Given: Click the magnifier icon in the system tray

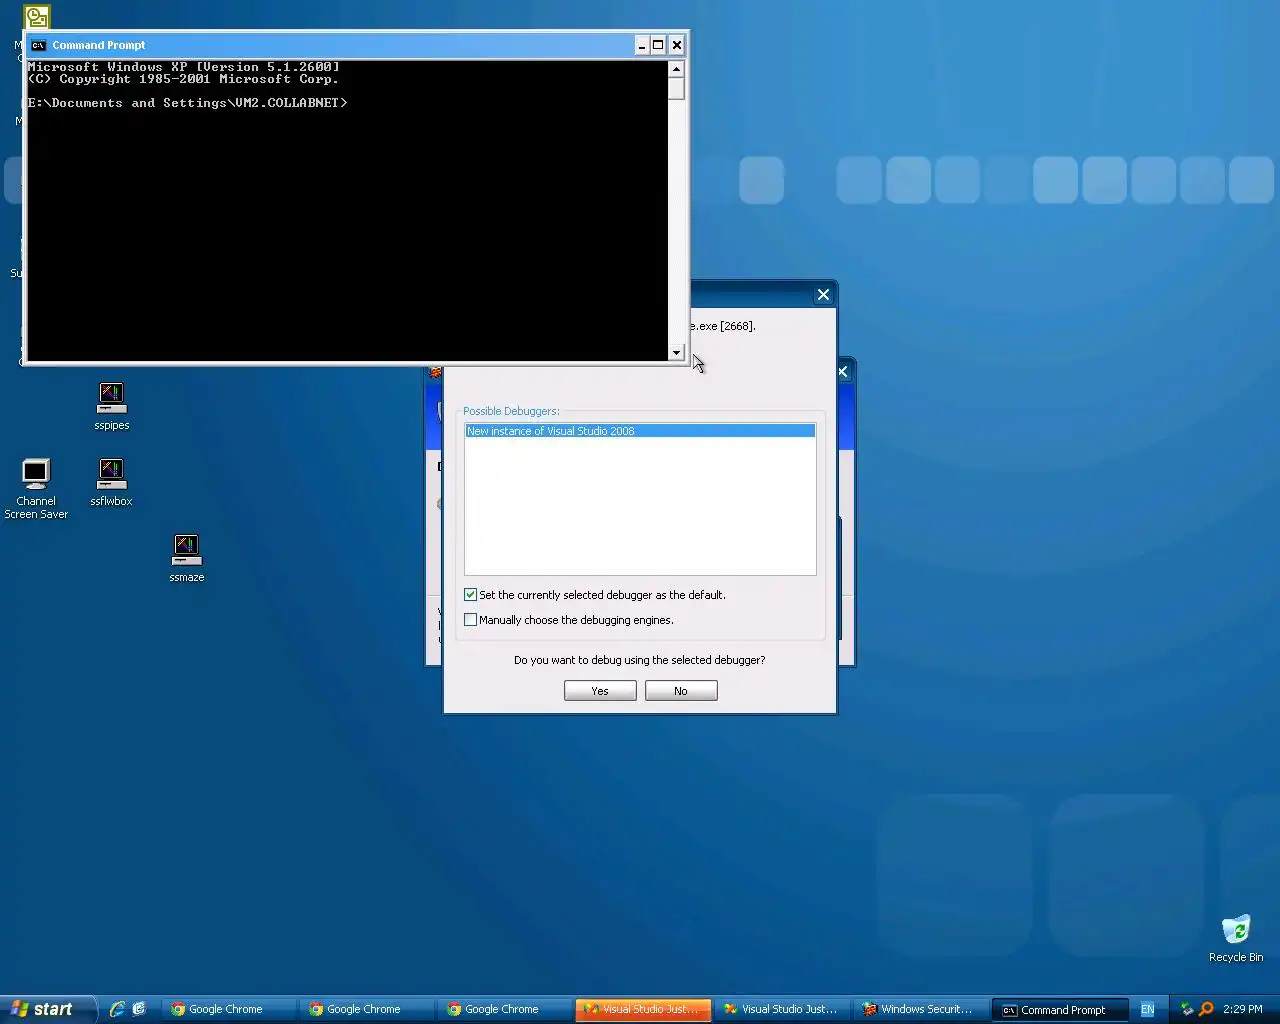Looking at the screenshot, I should point(1206,1009).
